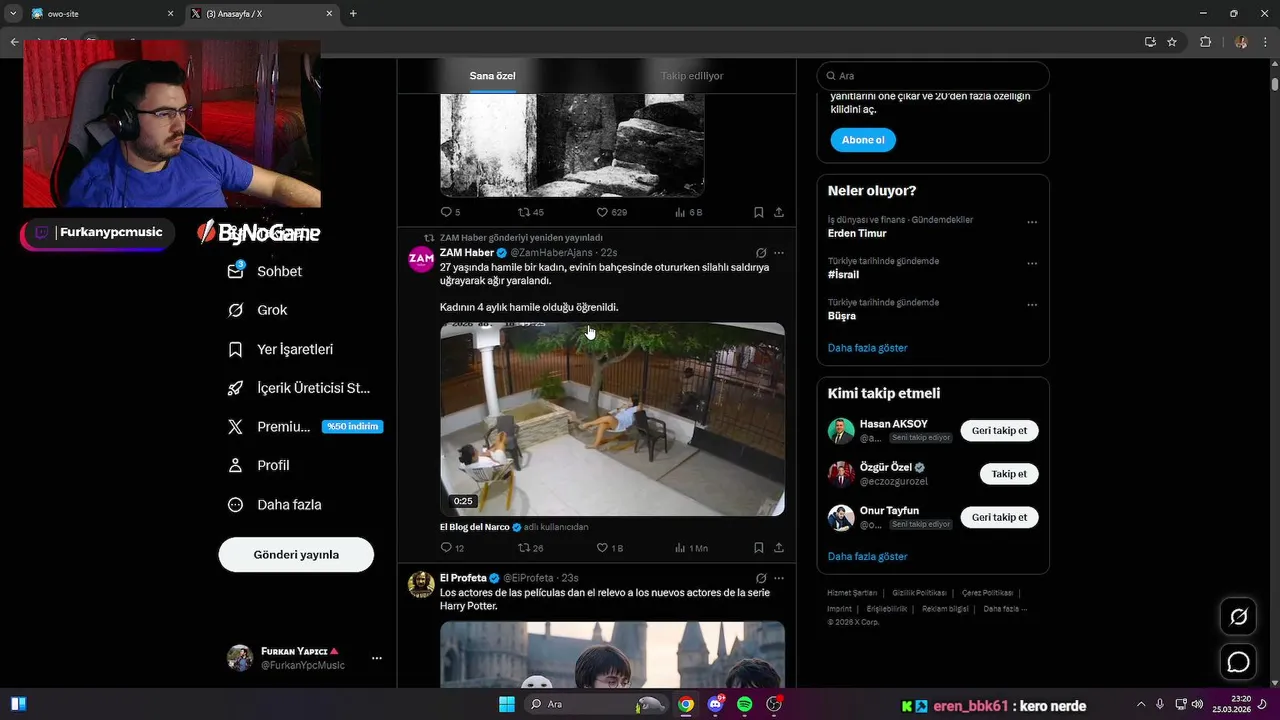Open El Blog del Narco source link
1280x720 pixels.
pyautogui.click(x=475, y=527)
